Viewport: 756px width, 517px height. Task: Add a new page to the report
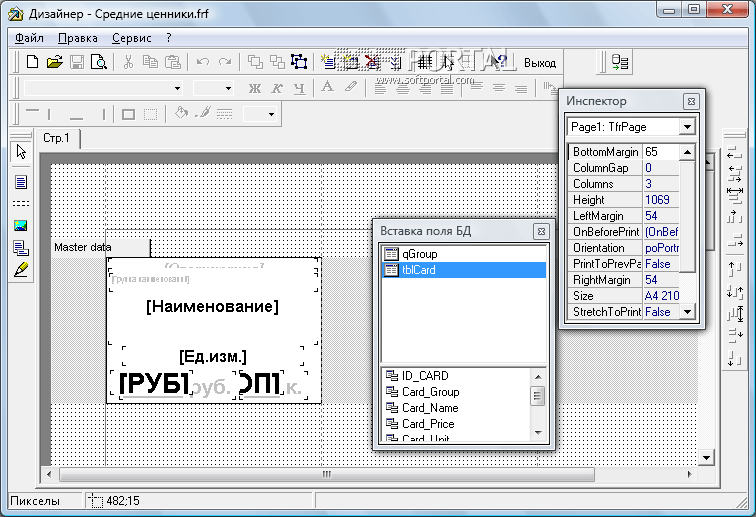pyautogui.click(x=328, y=62)
